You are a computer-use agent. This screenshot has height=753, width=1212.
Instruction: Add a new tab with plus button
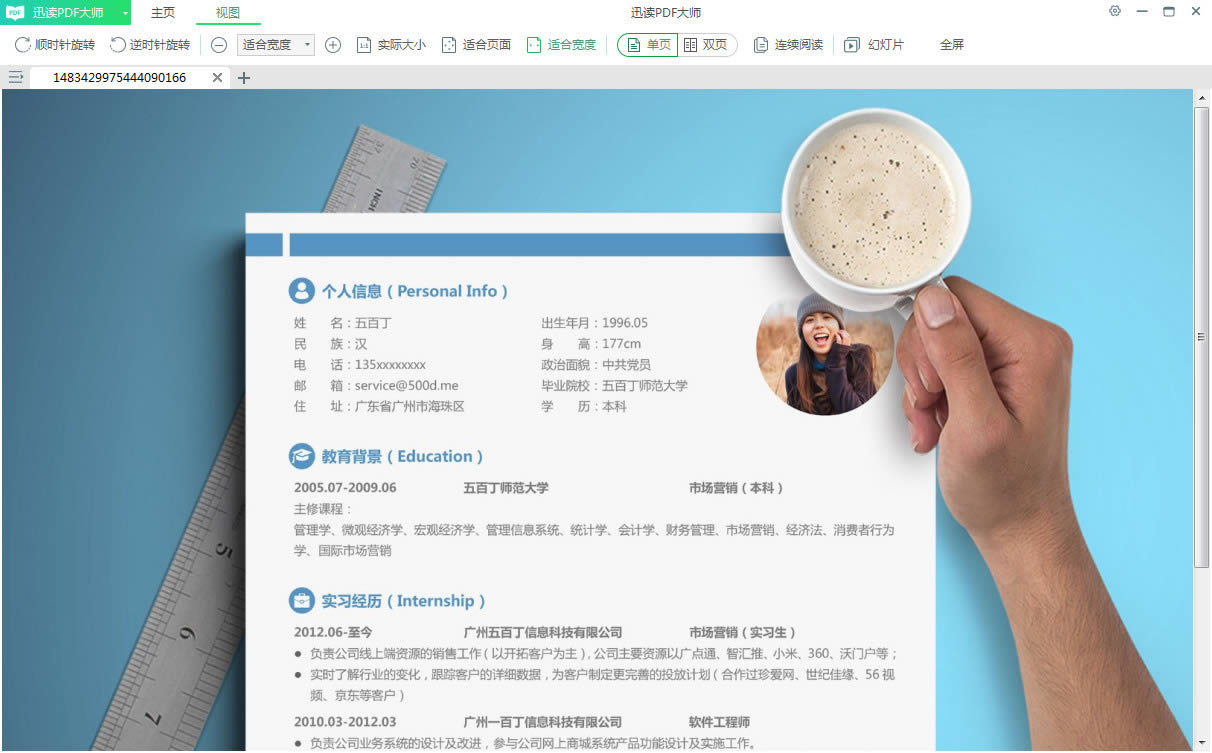point(244,77)
